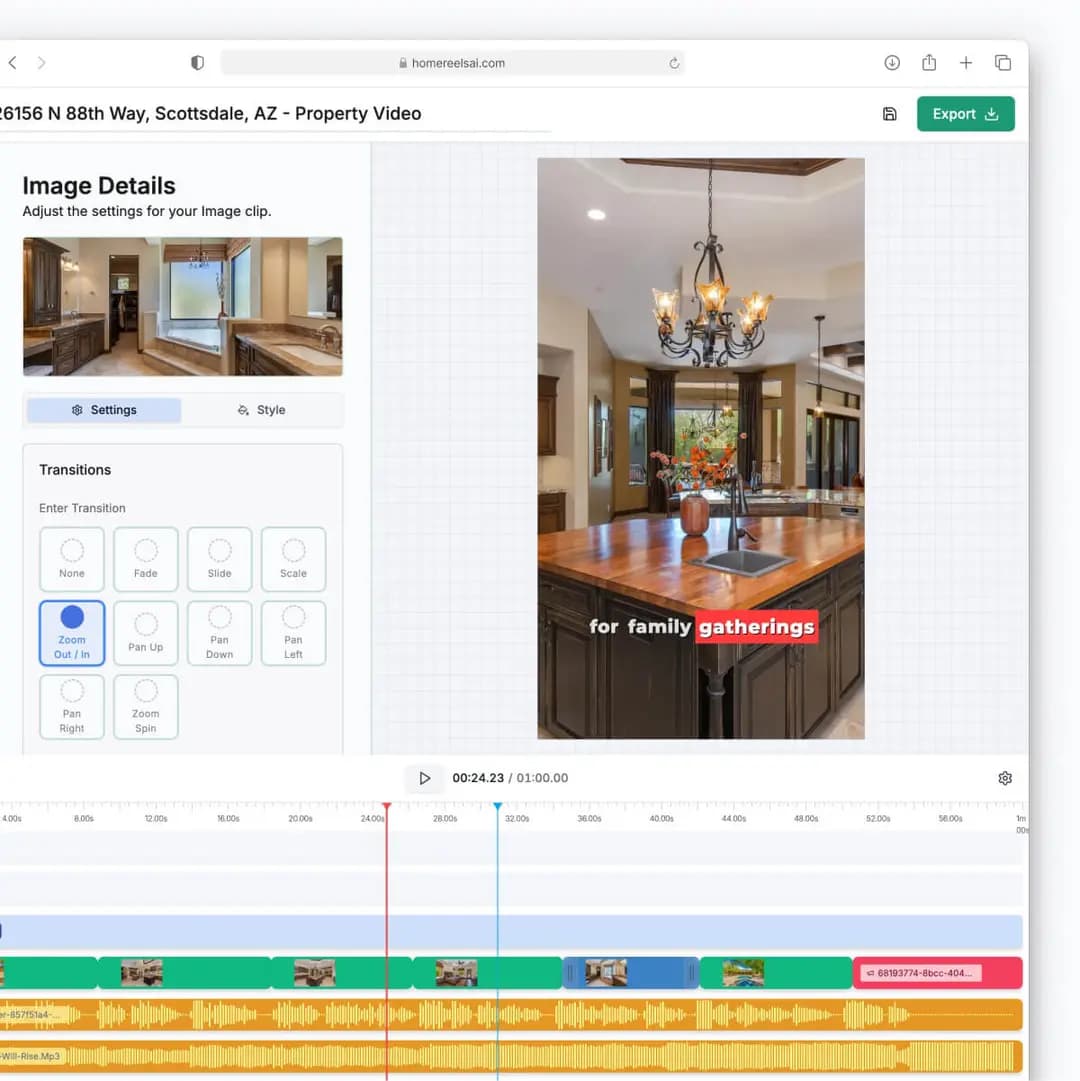Click the browser downloads icon

click(x=891, y=62)
